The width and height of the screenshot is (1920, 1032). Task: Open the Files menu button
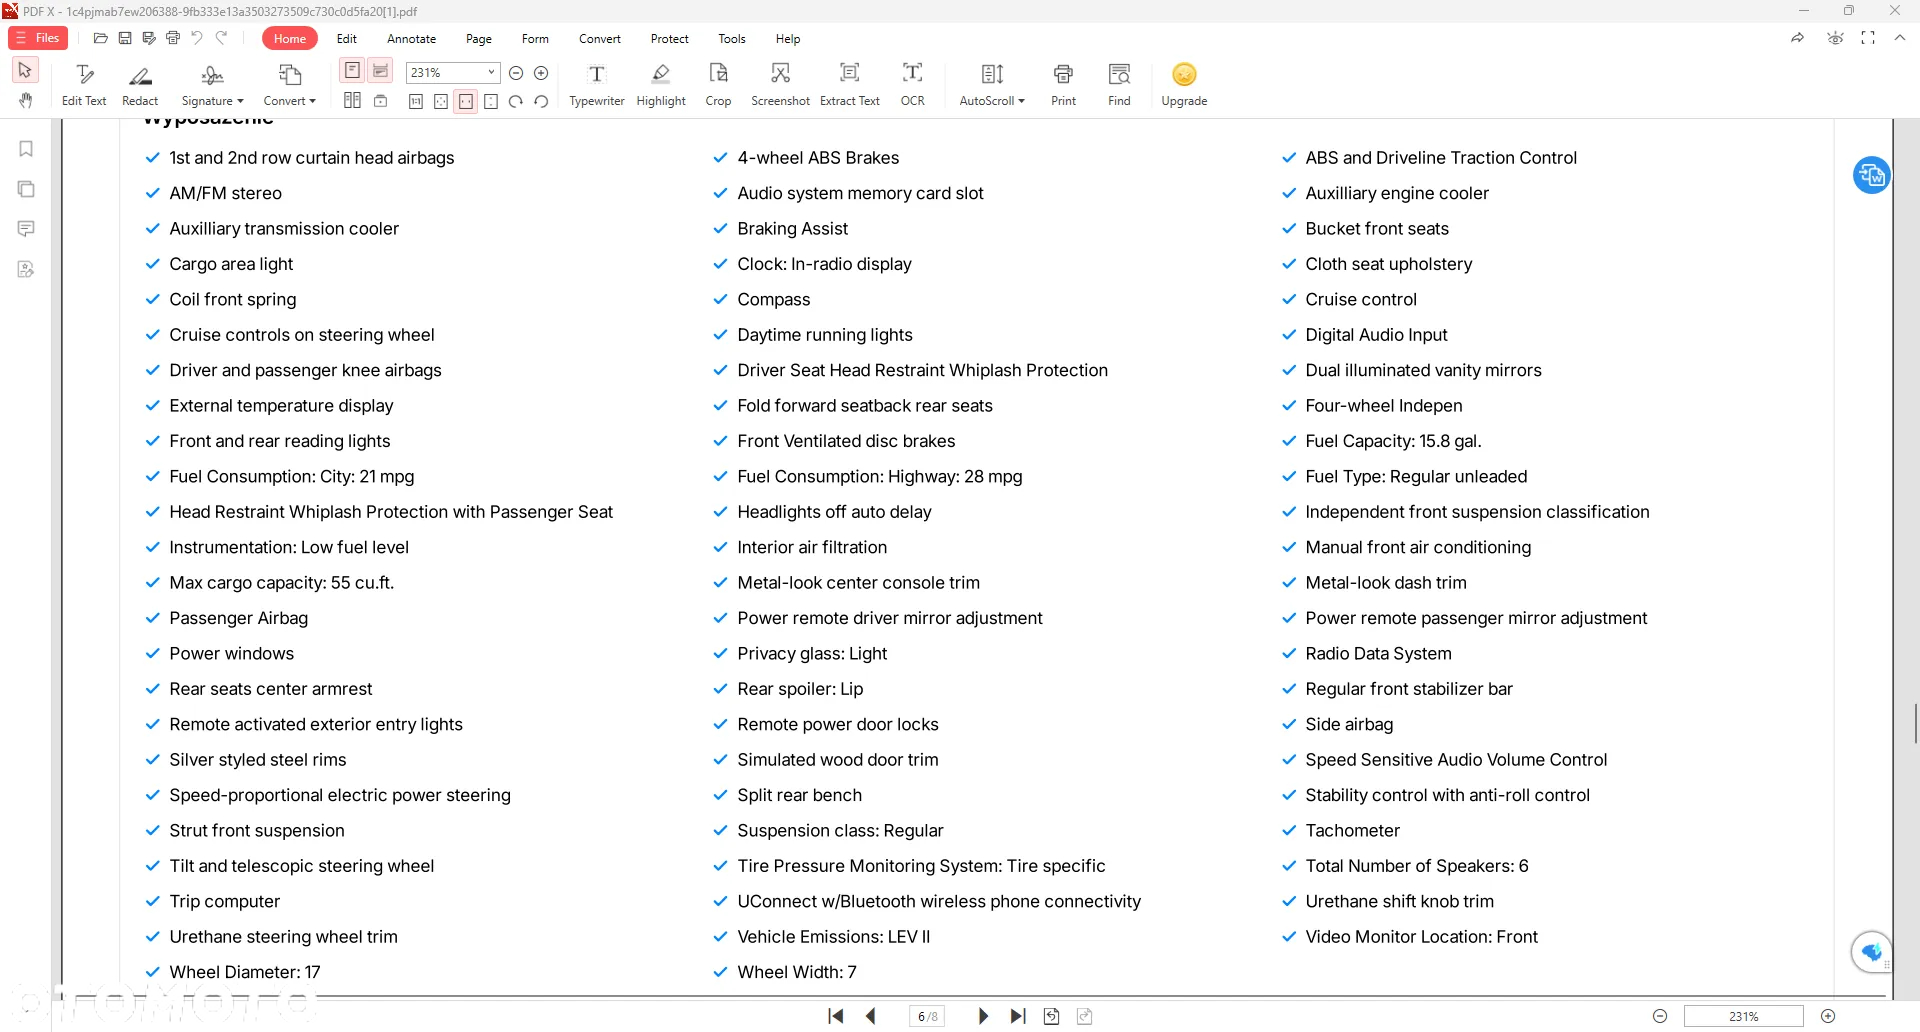click(x=38, y=38)
